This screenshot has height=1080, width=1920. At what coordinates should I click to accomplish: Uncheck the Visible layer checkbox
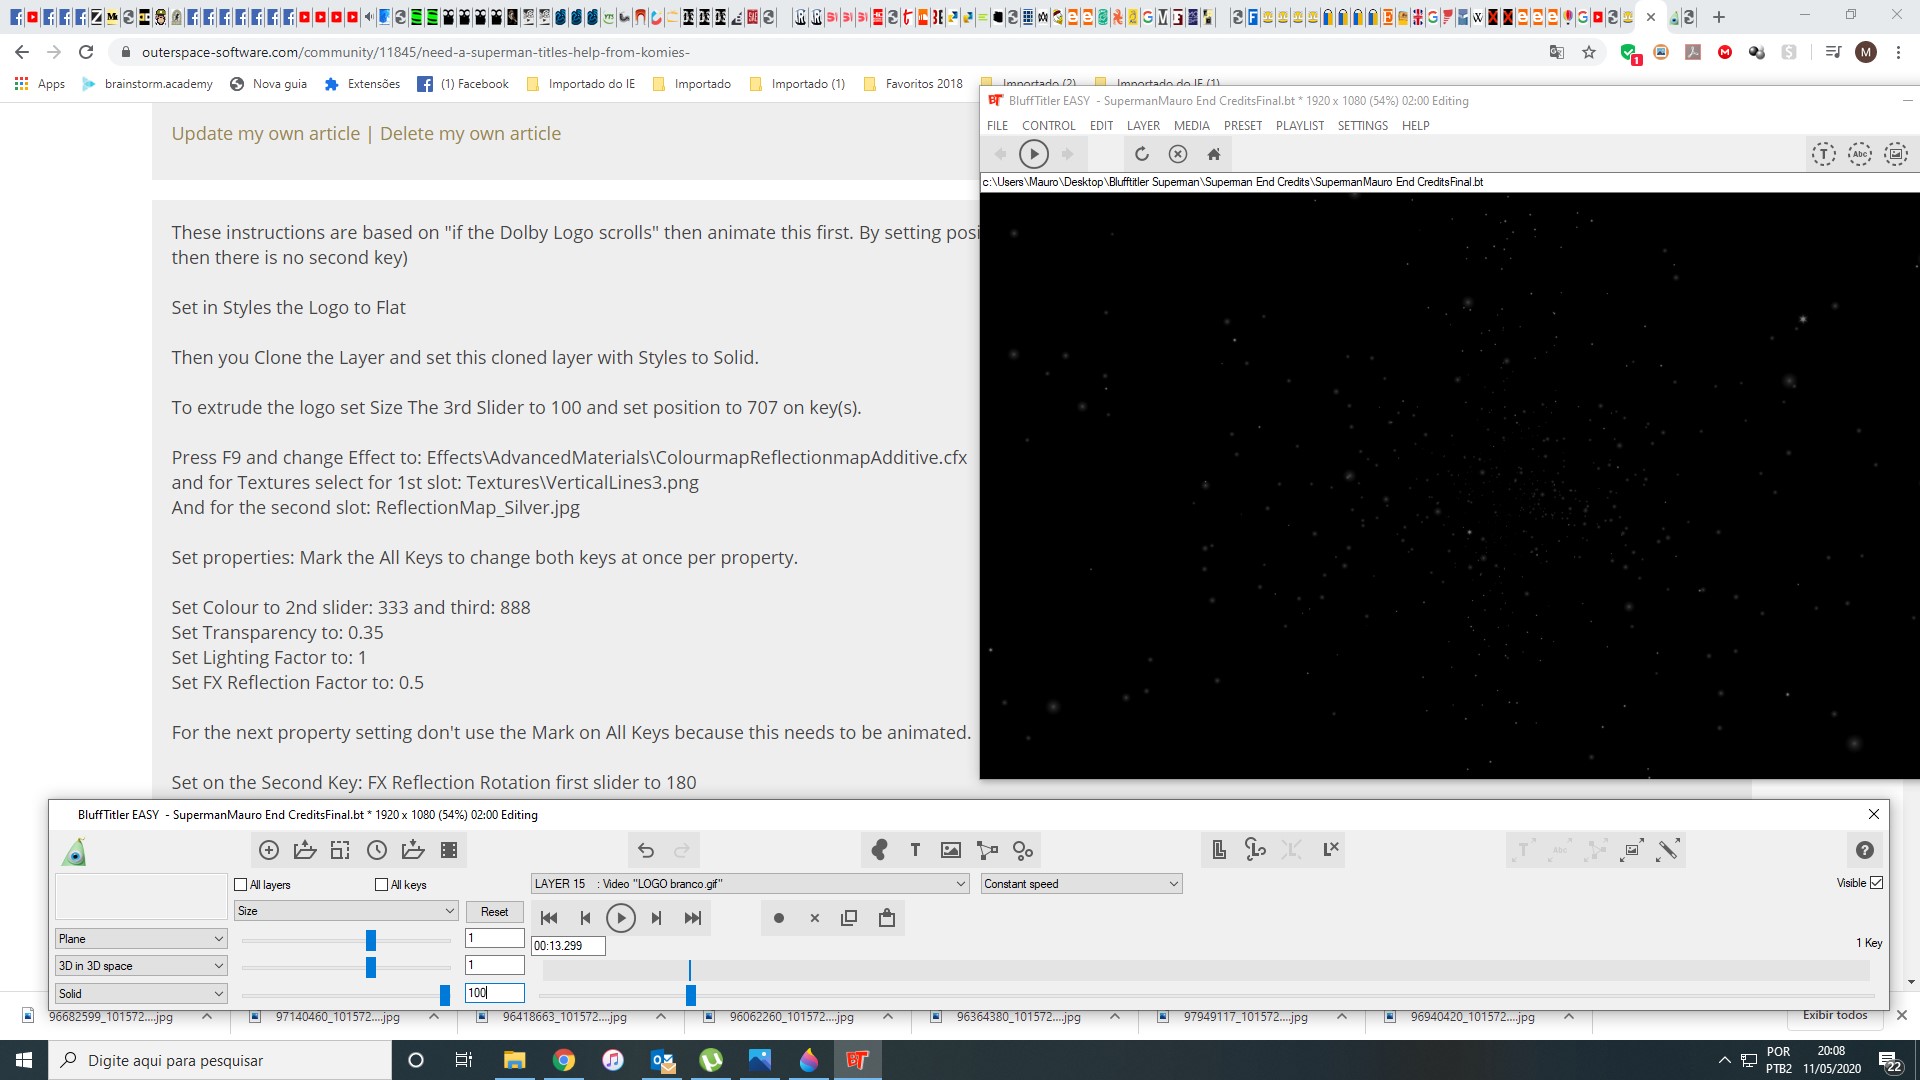pos(1877,883)
